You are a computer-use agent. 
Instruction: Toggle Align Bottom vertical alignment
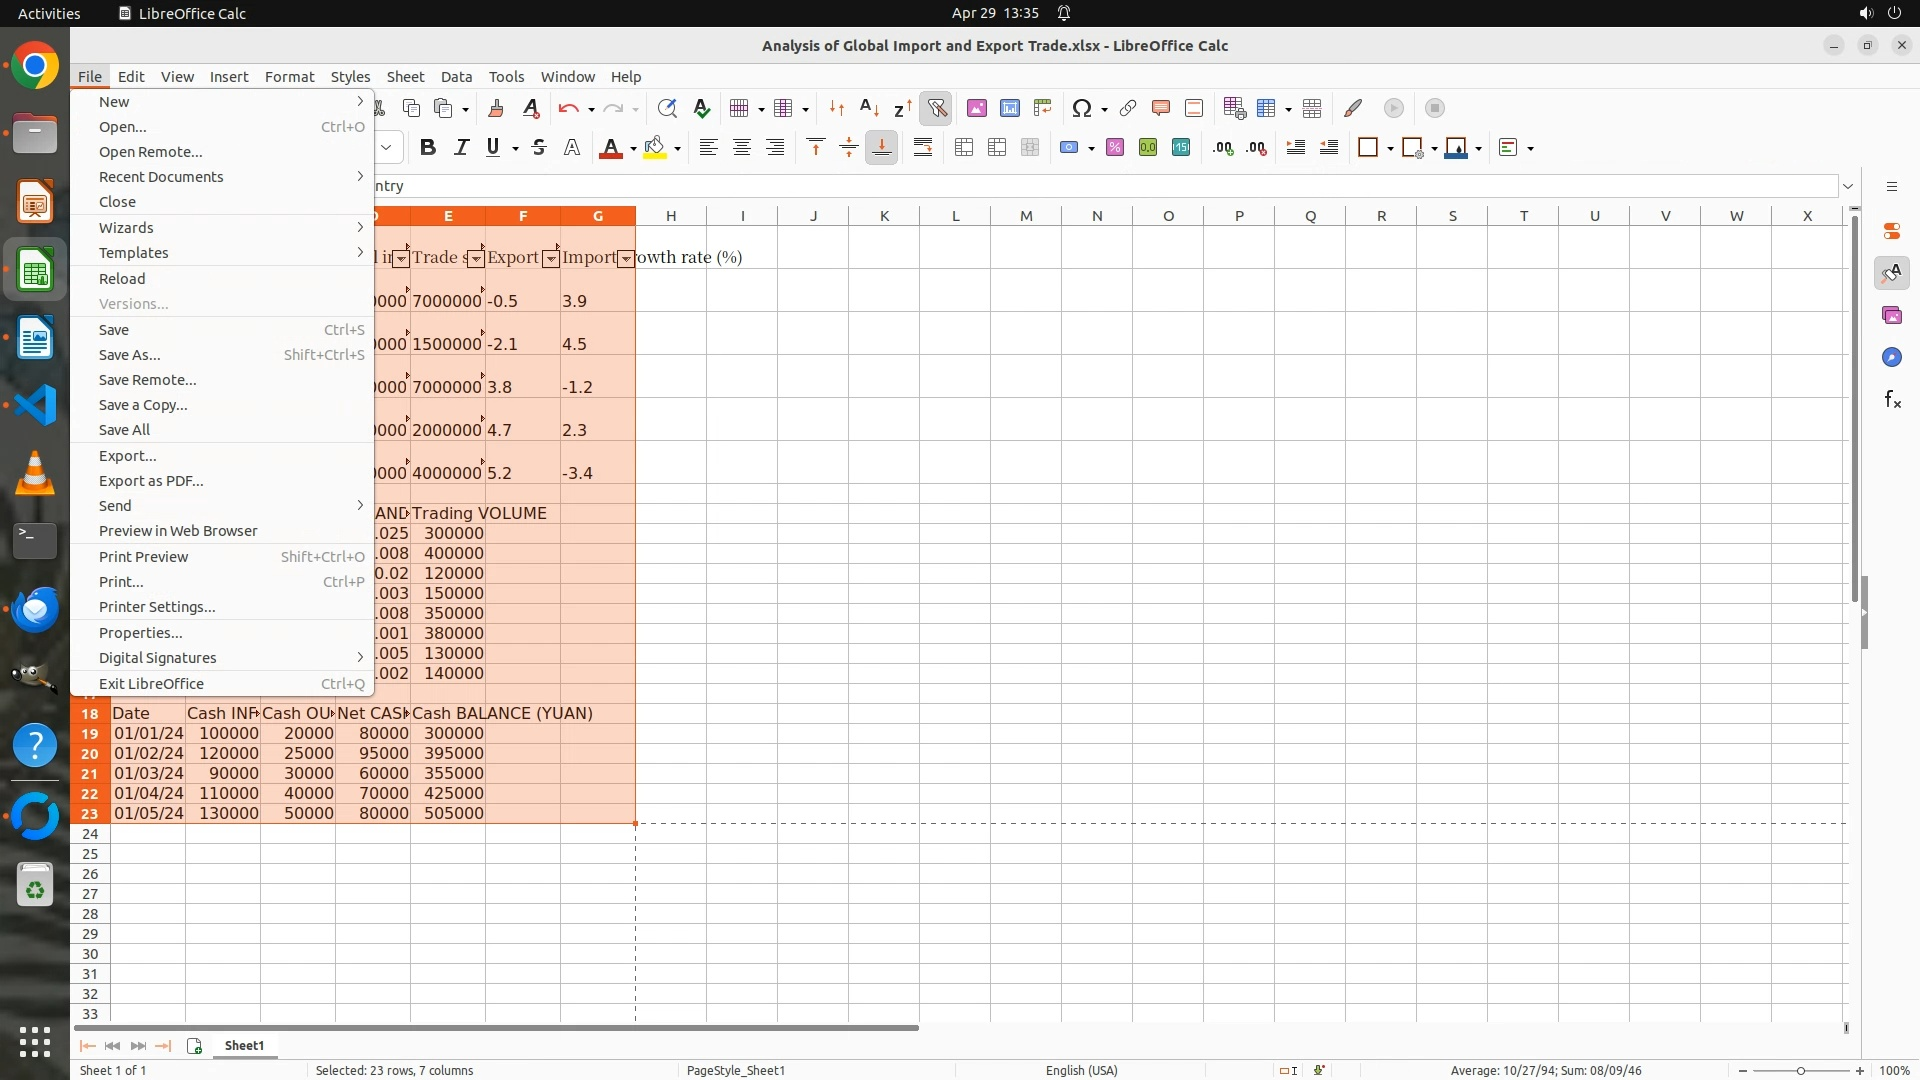(882, 148)
